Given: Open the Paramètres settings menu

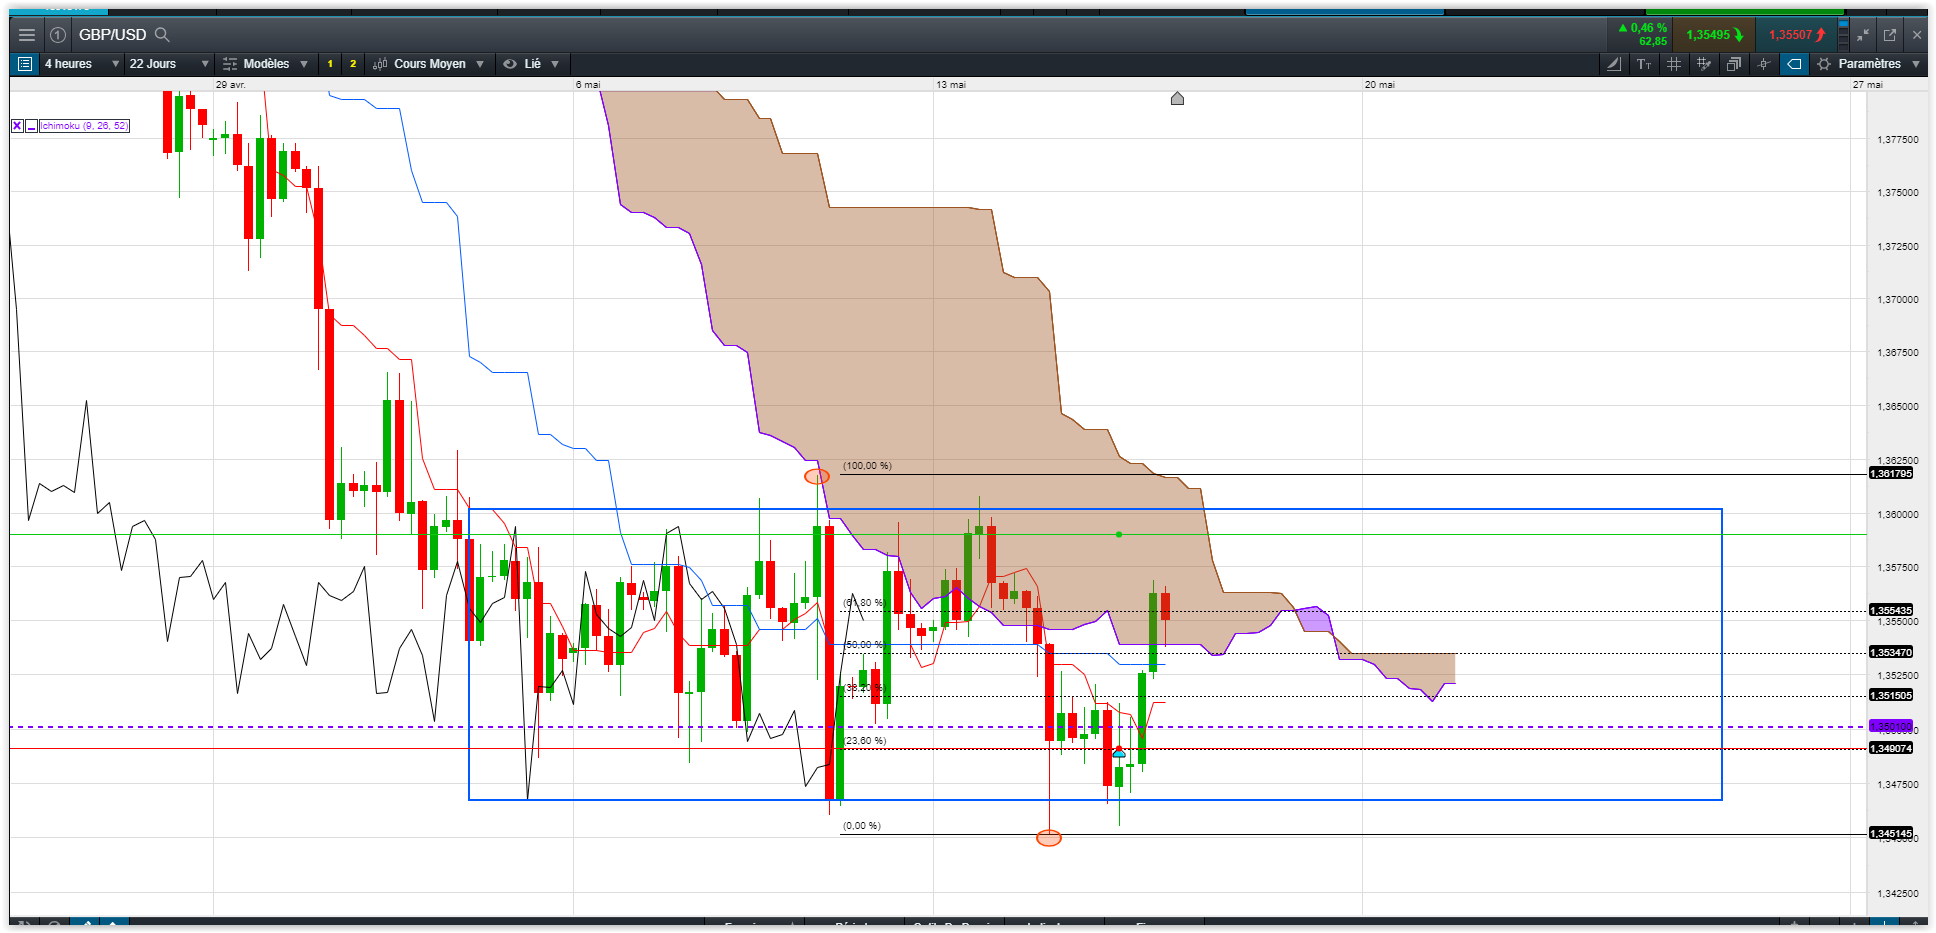Looking at the screenshot, I should [1869, 64].
